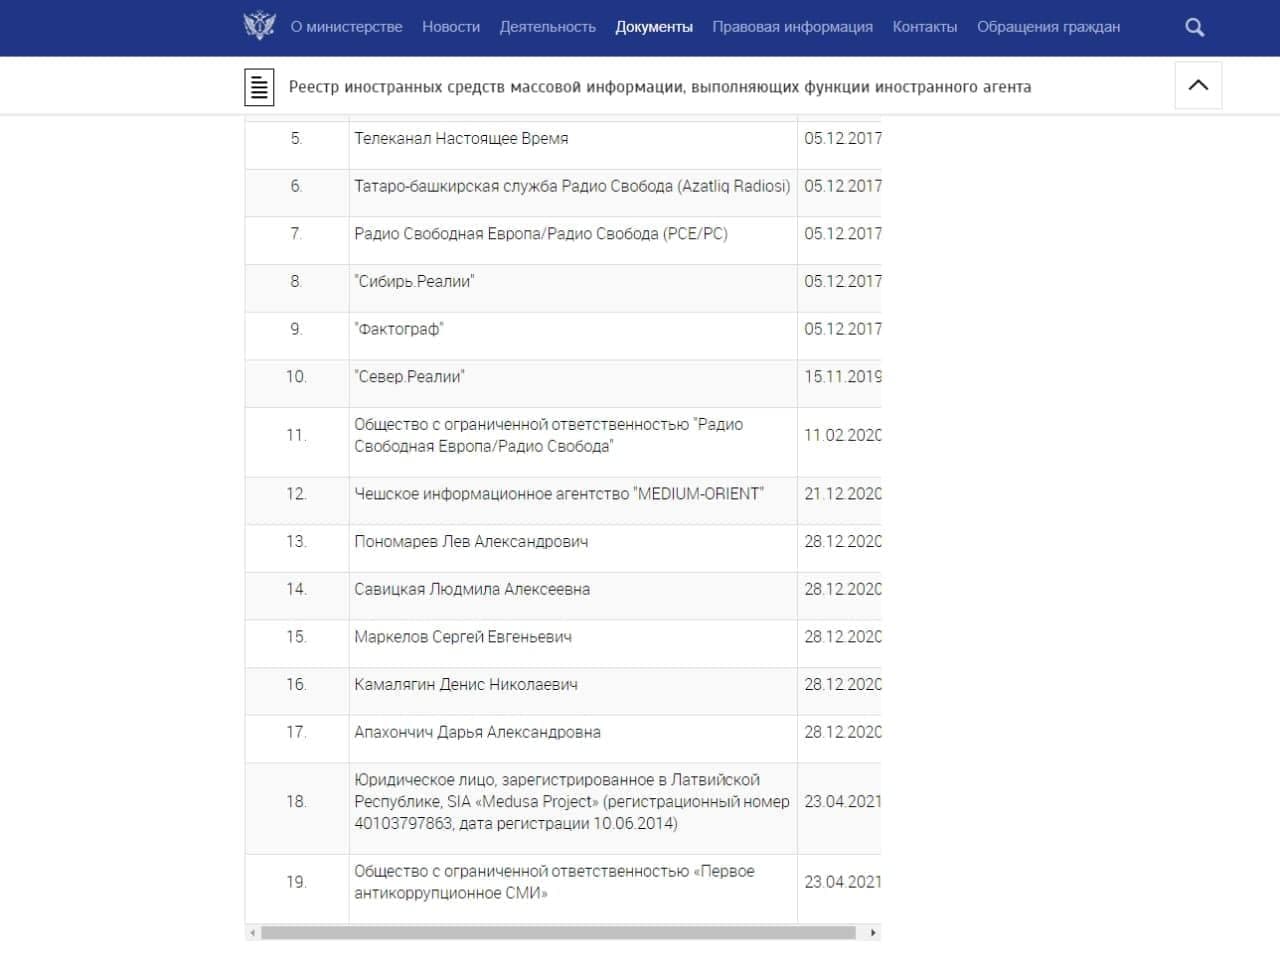This screenshot has width=1280, height=962.
Task: Select the Документы menu item
Action: tap(653, 27)
